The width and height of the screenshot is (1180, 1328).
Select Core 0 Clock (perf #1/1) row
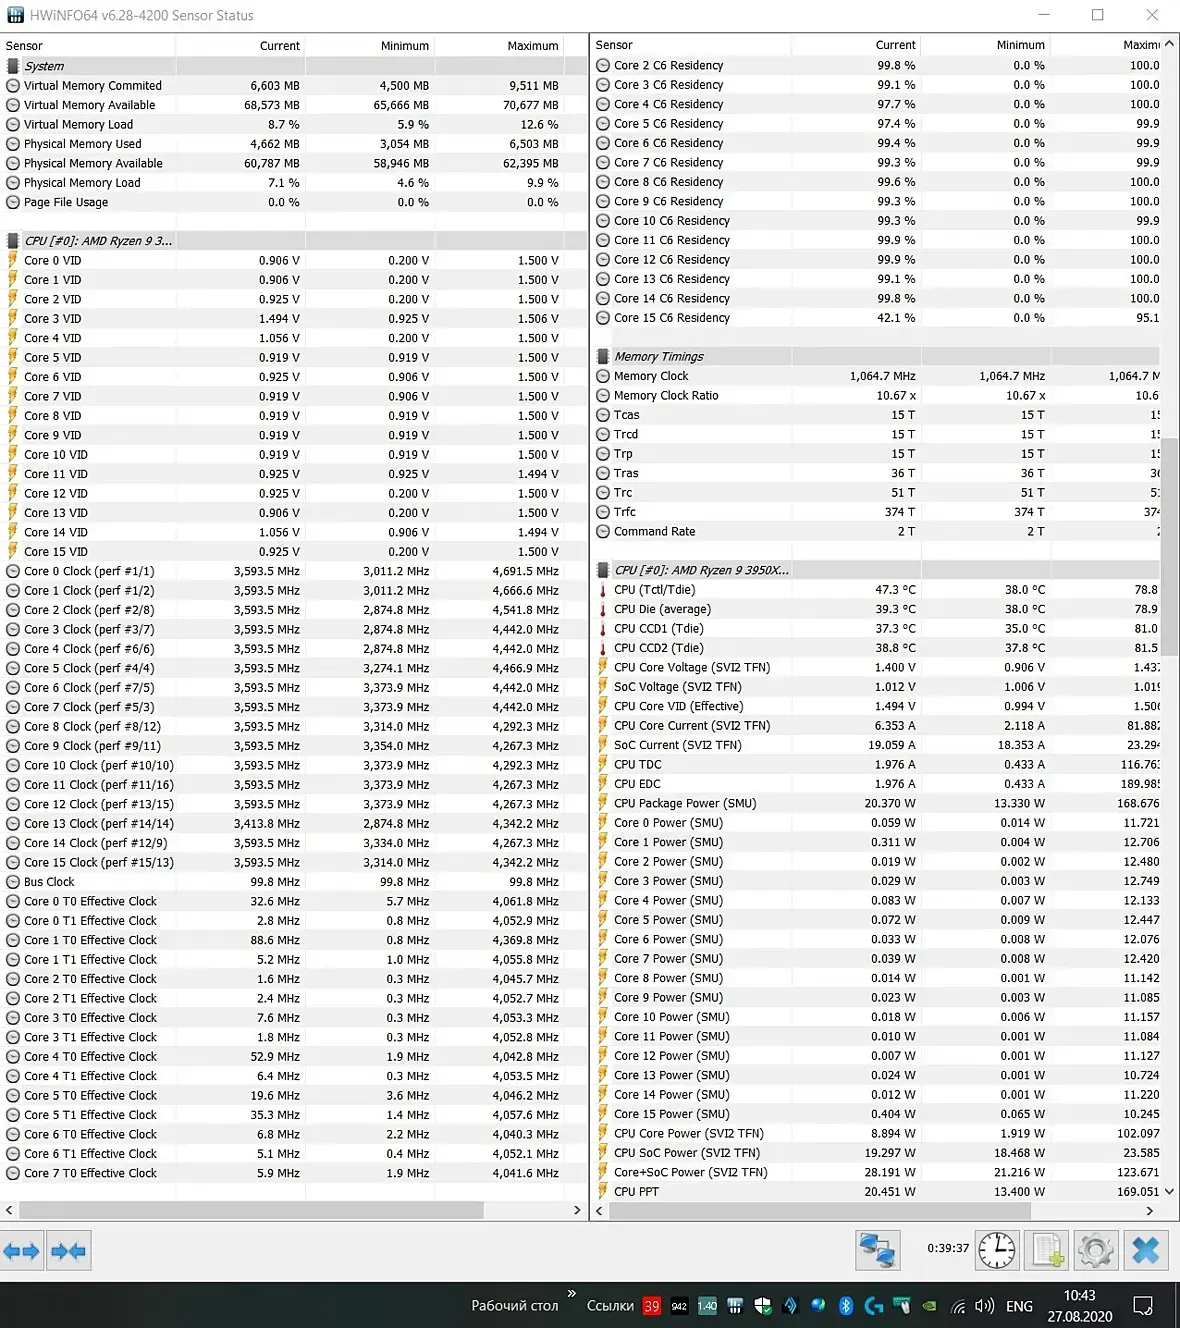click(x=294, y=571)
